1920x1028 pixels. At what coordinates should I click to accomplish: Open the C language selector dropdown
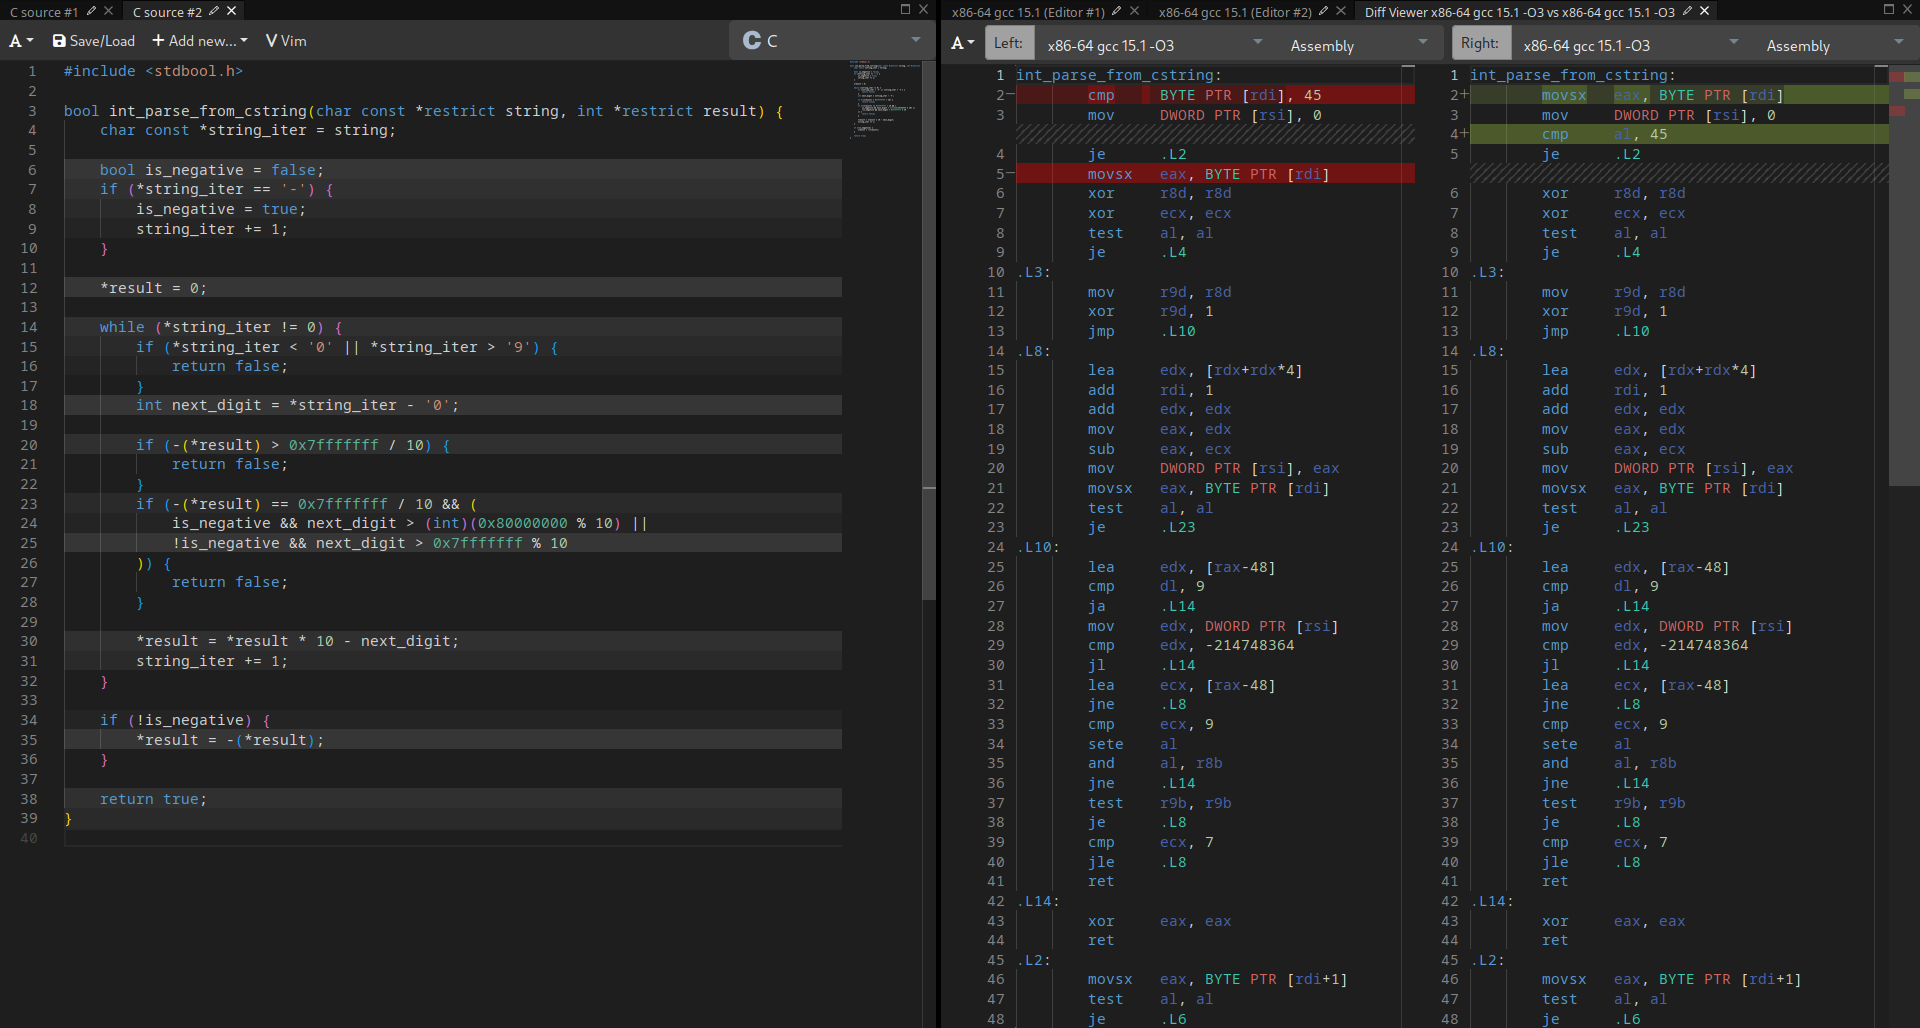(831, 41)
